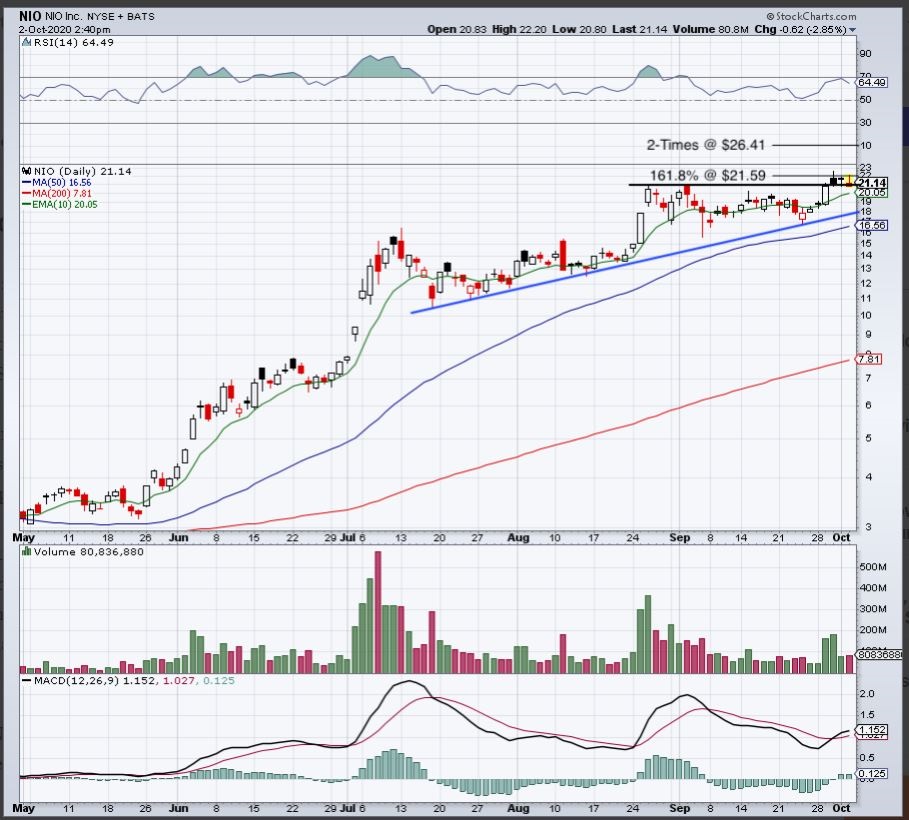Click the volume bars icon beside Volume label
This screenshot has height=820, width=909.
point(26,551)
